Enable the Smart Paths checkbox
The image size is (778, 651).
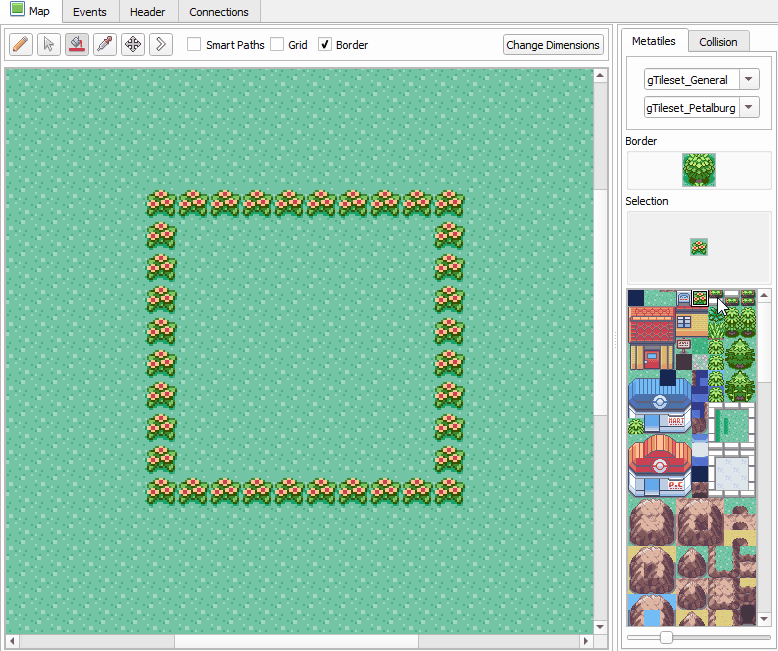(195, 45)
